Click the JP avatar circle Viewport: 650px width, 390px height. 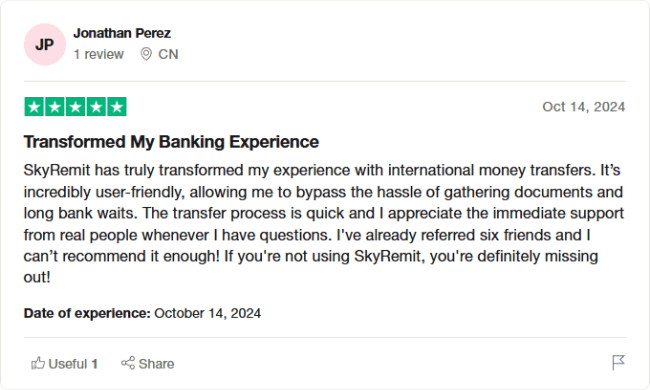[45, 44]
